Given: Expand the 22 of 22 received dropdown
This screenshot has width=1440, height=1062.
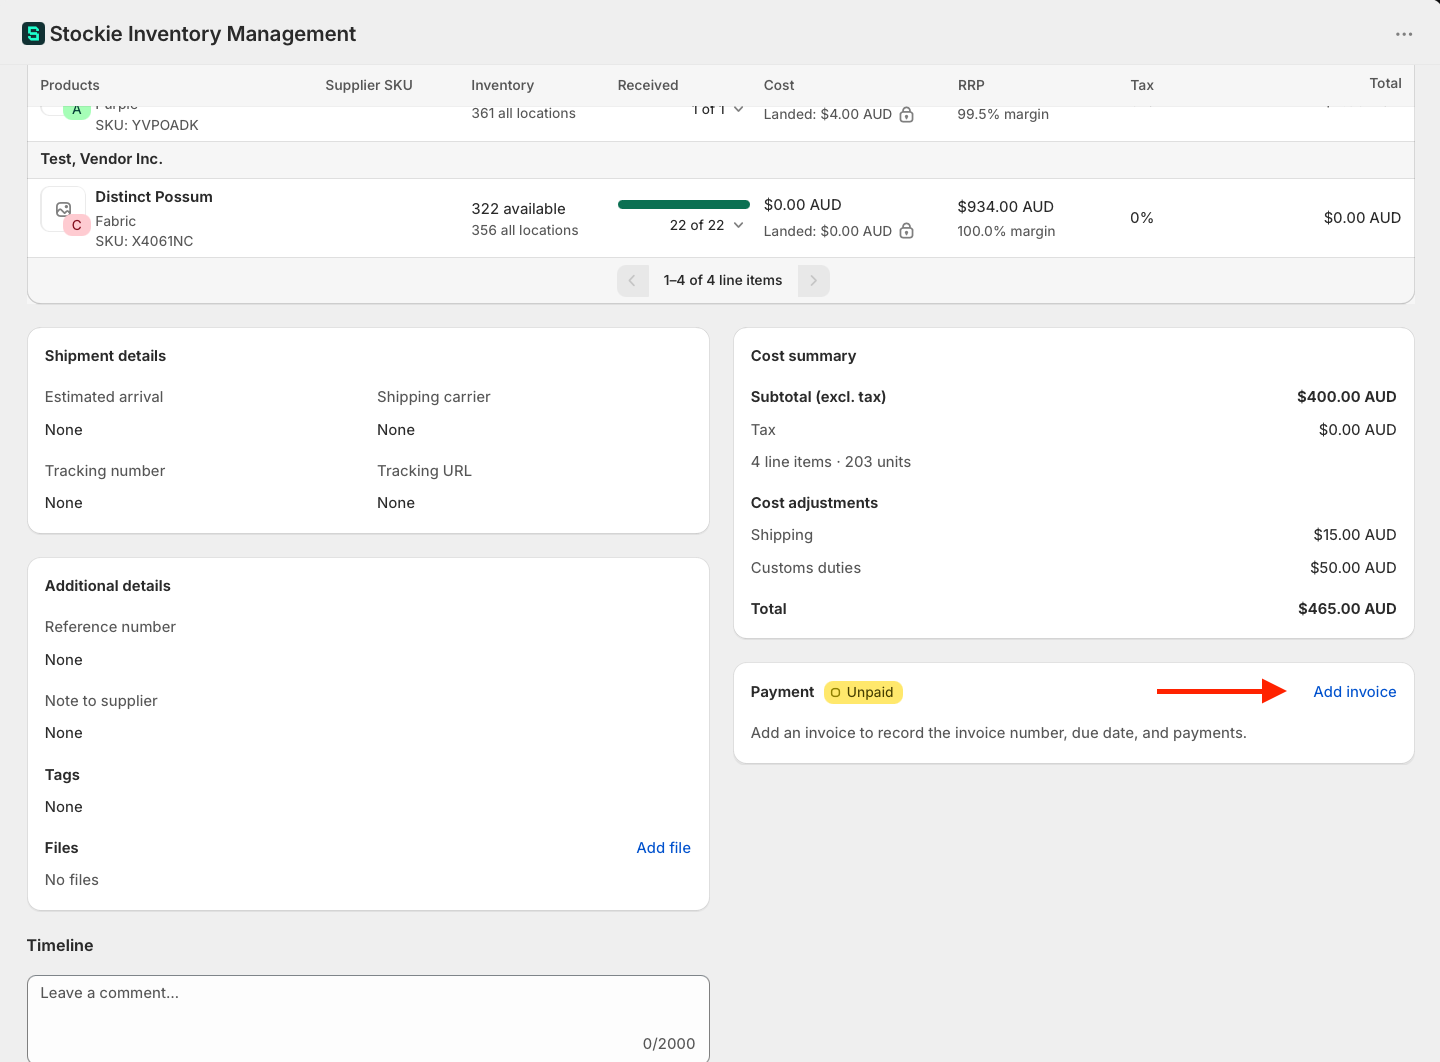Looking at the screenshot, I should [707, 225].
